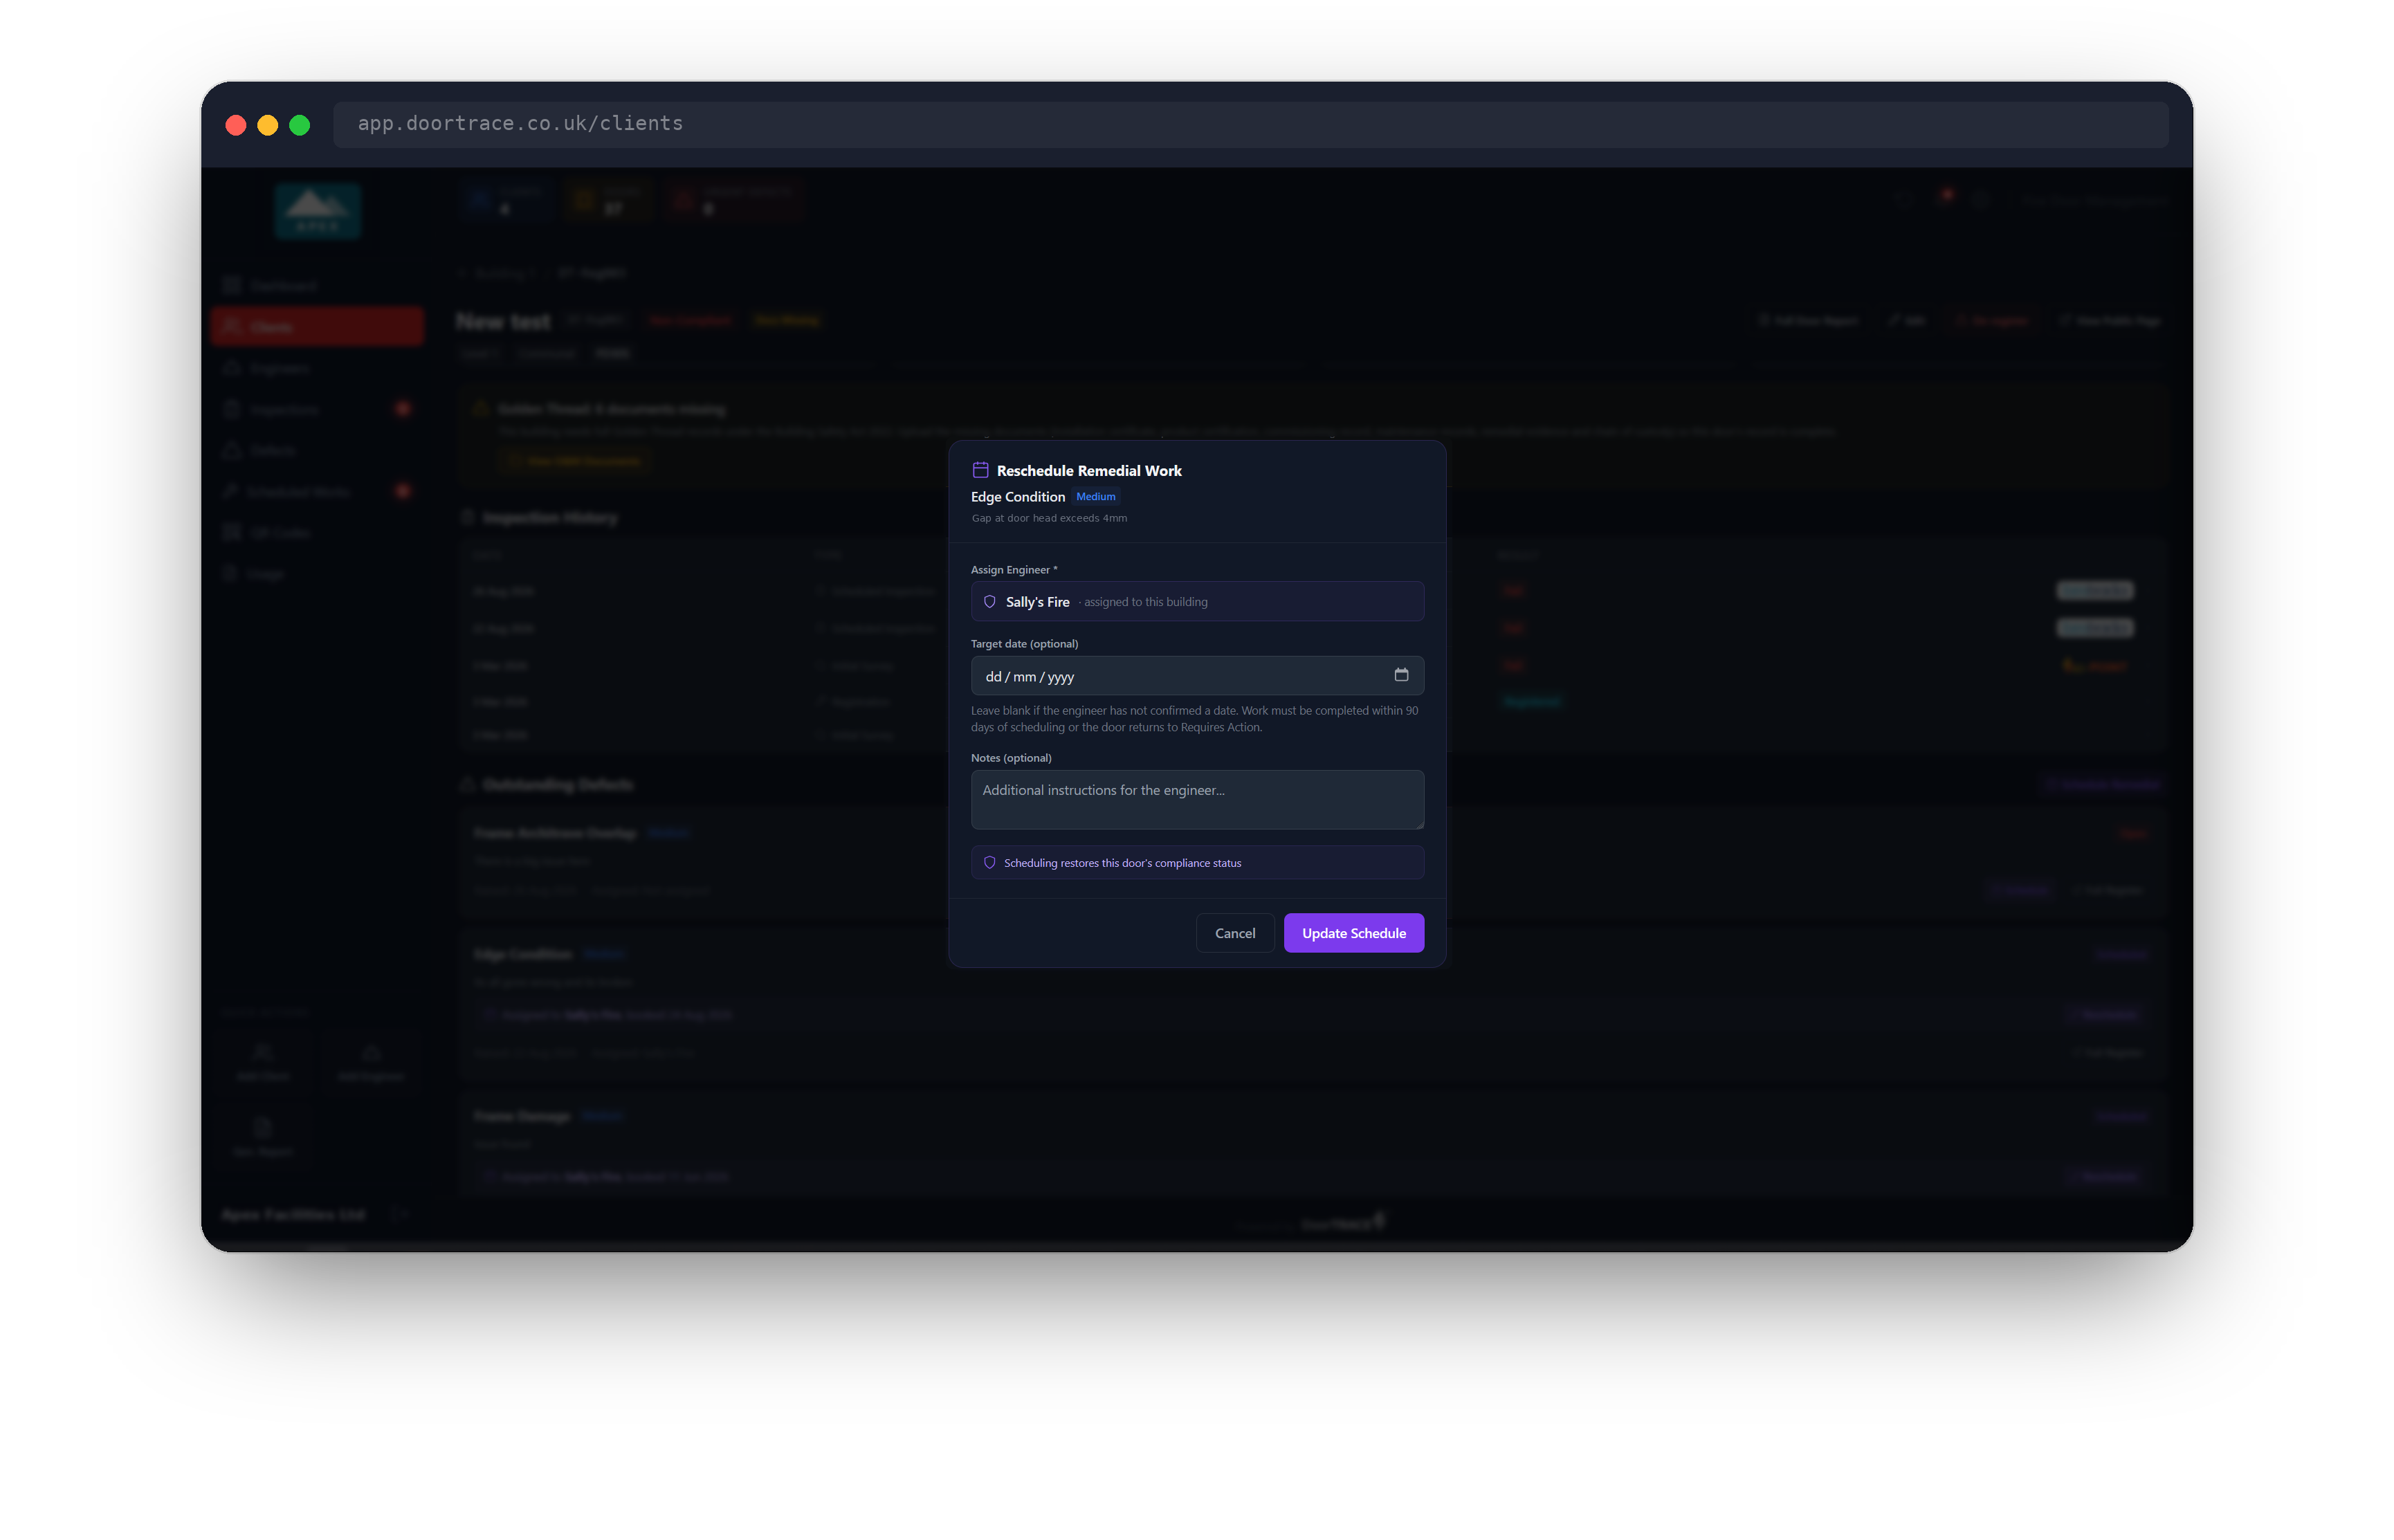Click 'Gap at door head exceeds 4mm' text

pyautogui.click(x=1049, y=518)
